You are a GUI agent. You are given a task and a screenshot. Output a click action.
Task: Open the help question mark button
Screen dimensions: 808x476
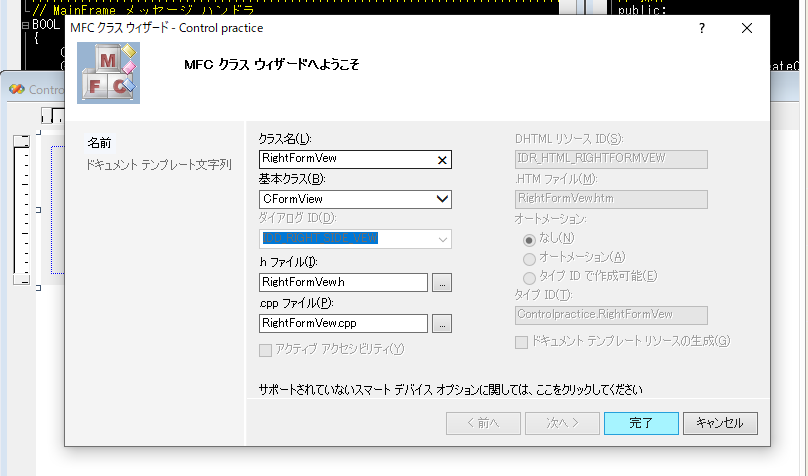click(x=701, y=28)
